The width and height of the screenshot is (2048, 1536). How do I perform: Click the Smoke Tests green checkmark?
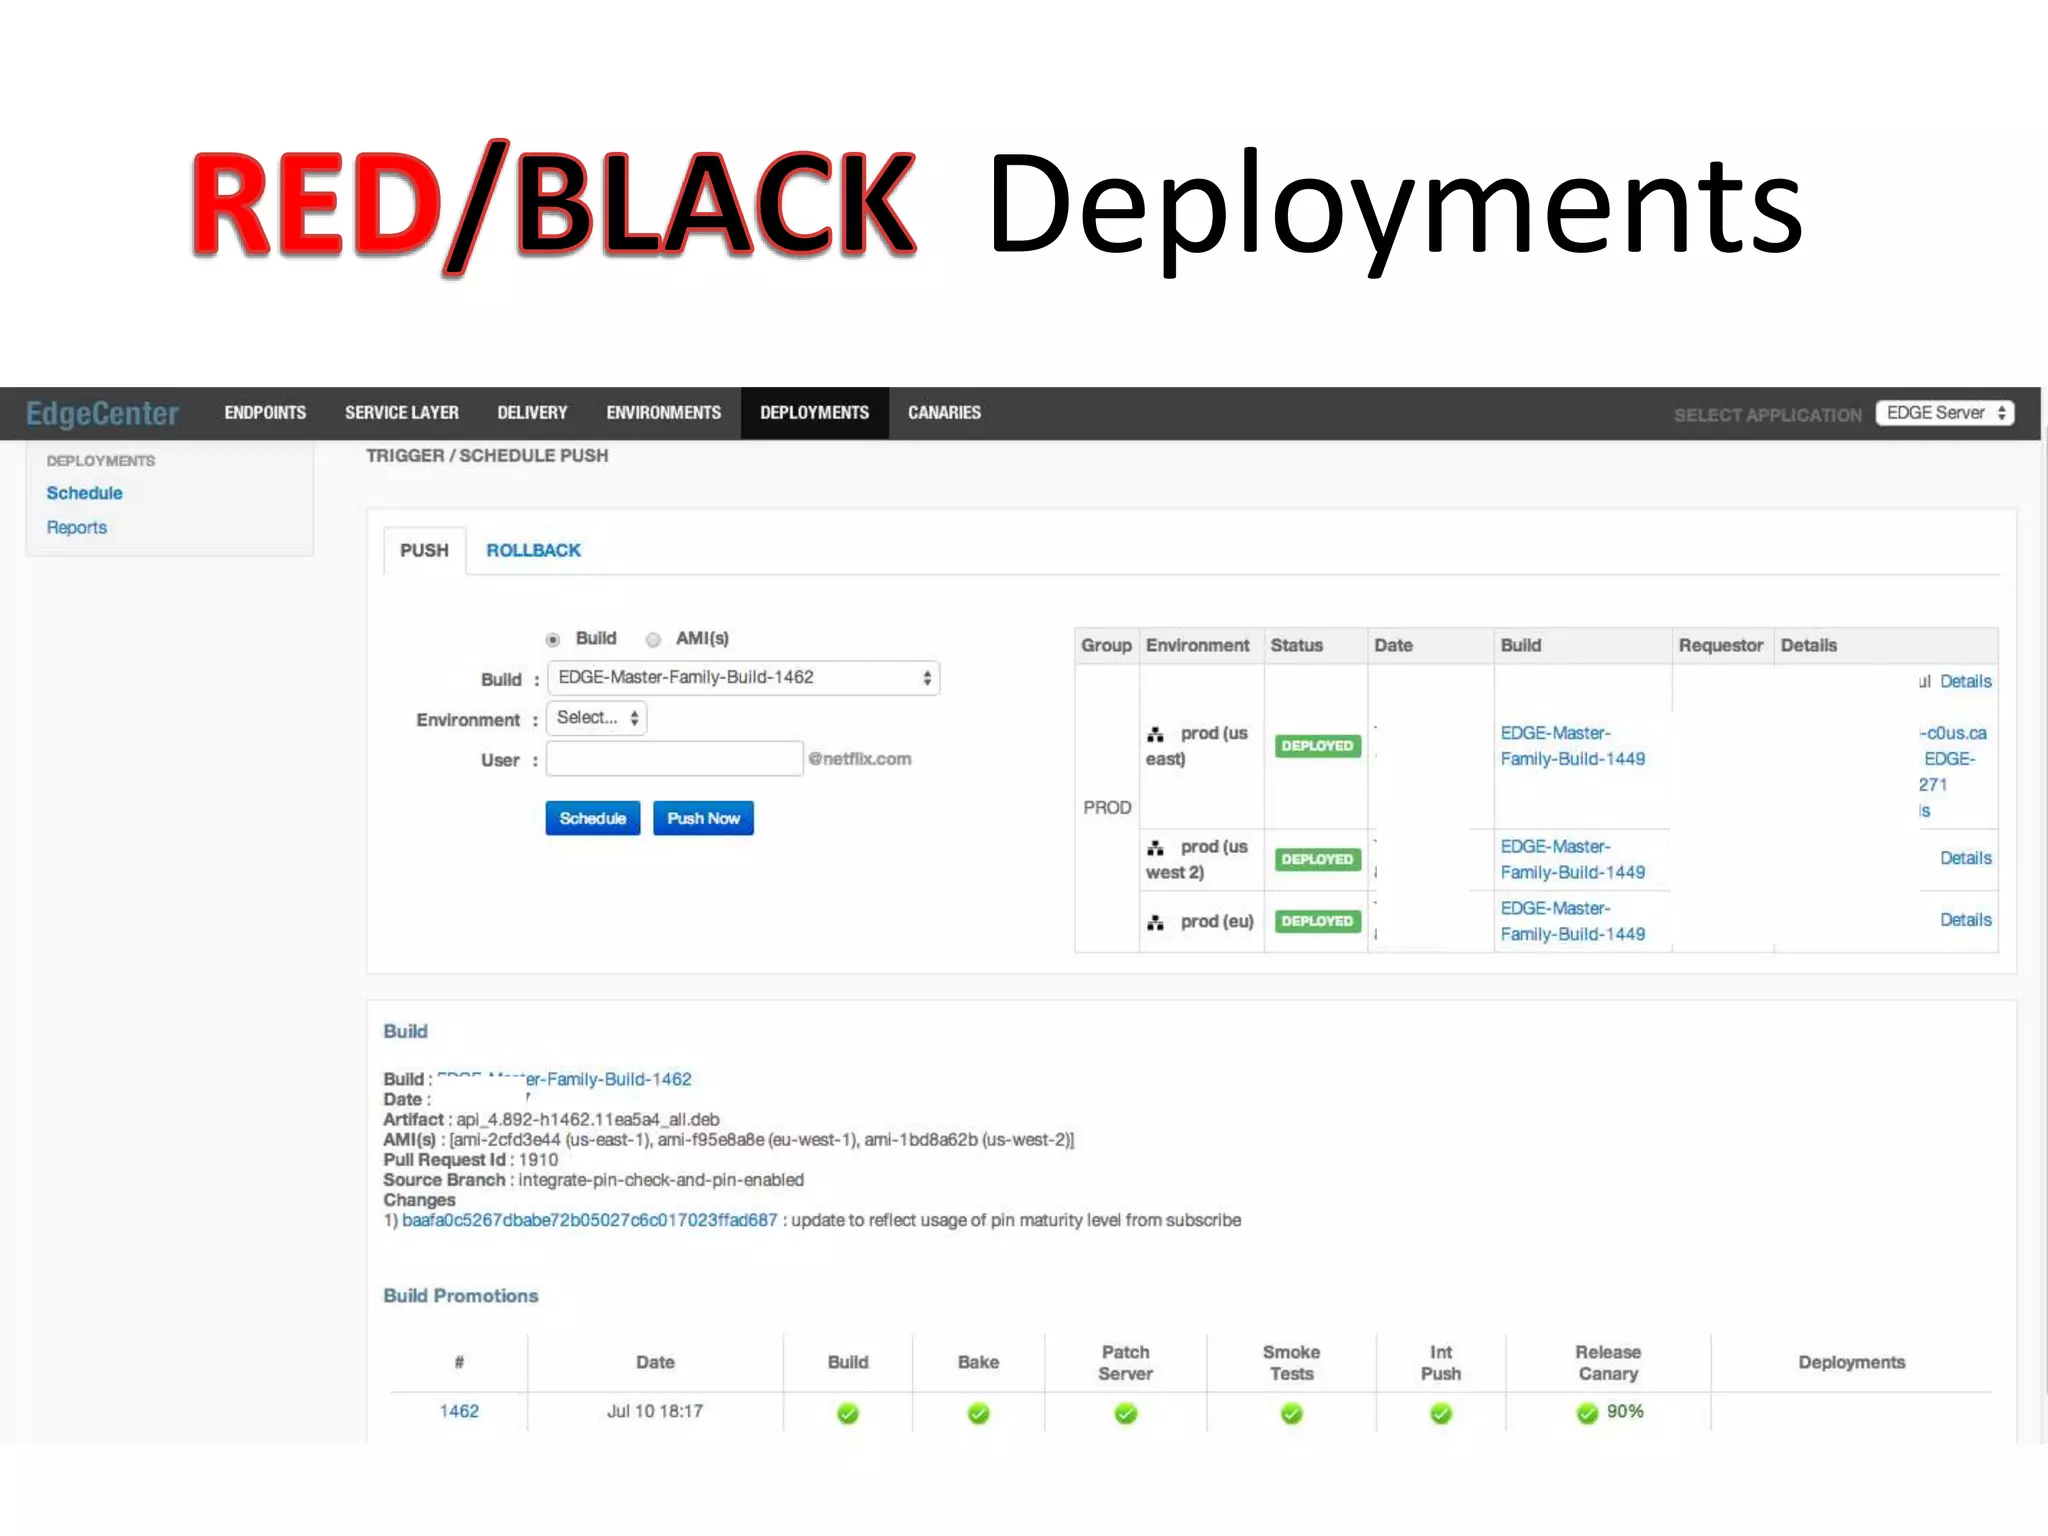pos(1292,1413)
